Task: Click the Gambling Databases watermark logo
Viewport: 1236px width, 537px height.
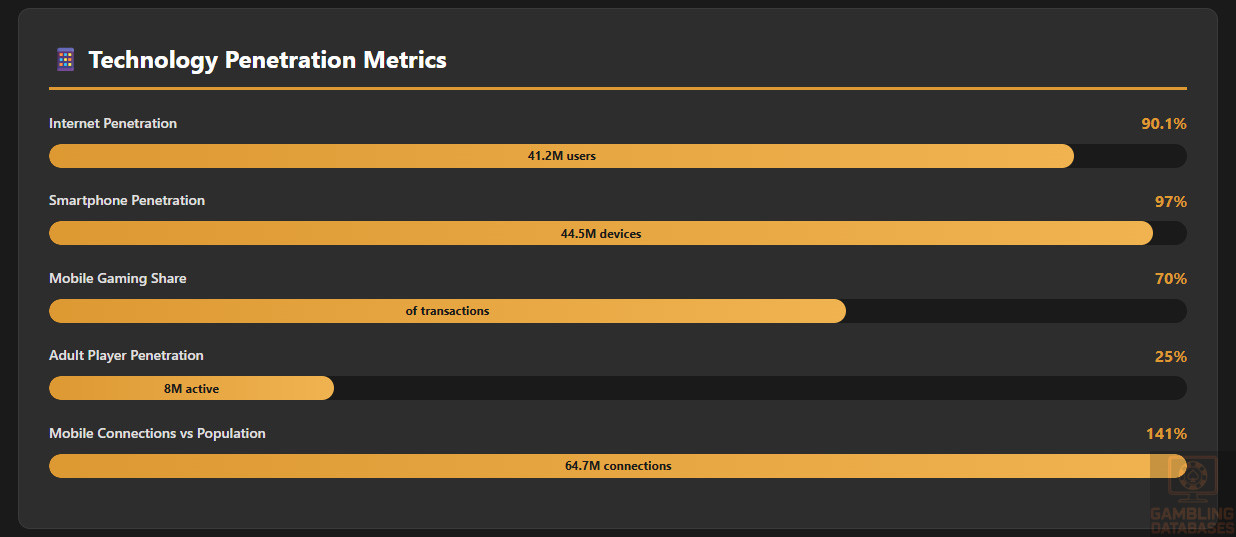Action: tap(1193, 479)
